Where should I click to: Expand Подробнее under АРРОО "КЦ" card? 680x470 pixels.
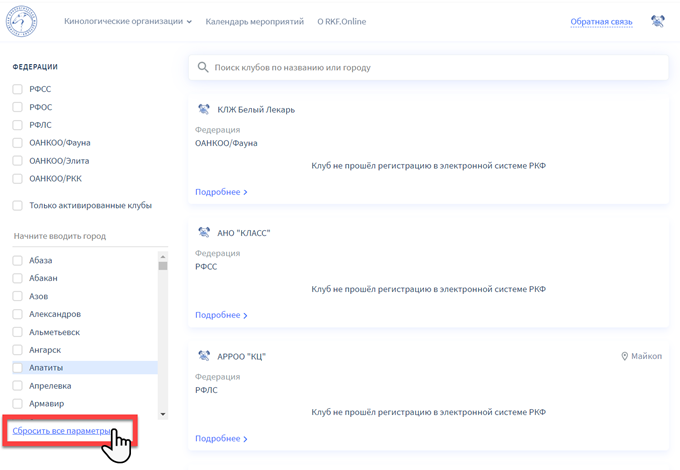(221, 439)
